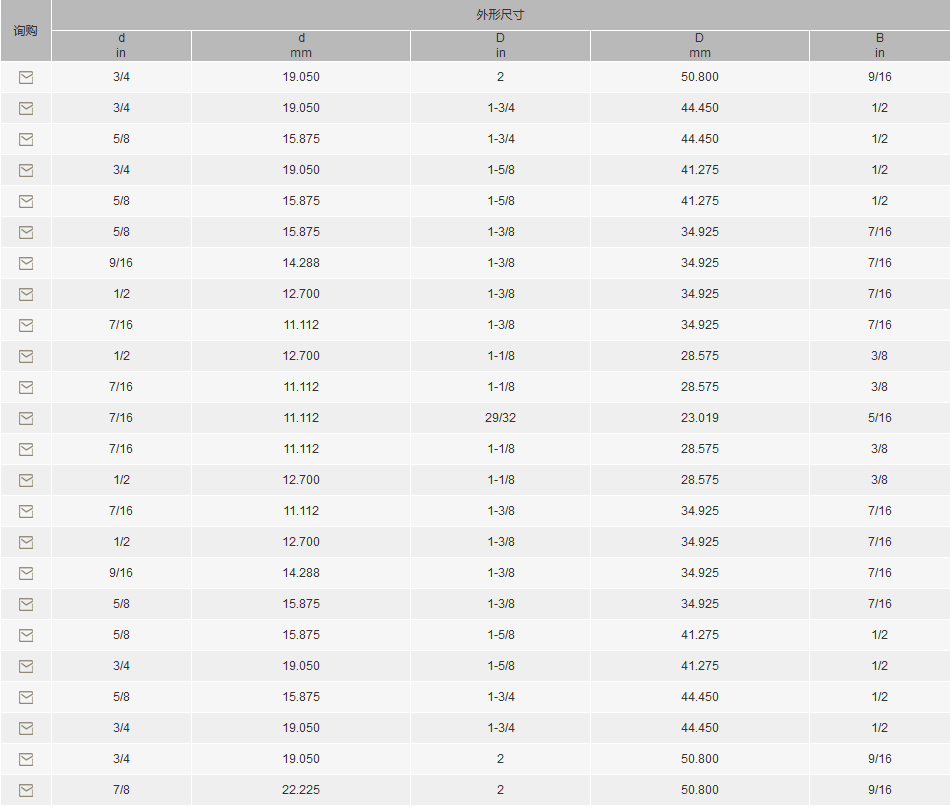Click the 7/8 cell in d column

121,790
